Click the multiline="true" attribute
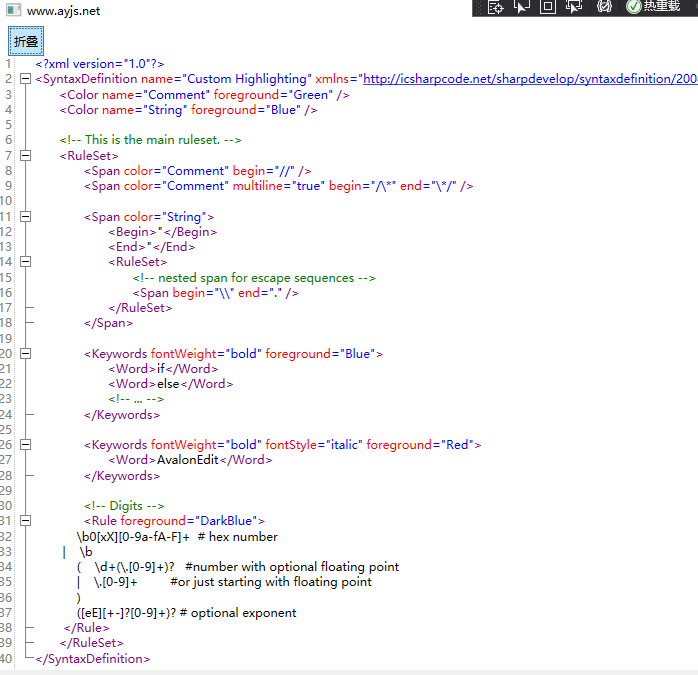 click(x=279, y=186)
